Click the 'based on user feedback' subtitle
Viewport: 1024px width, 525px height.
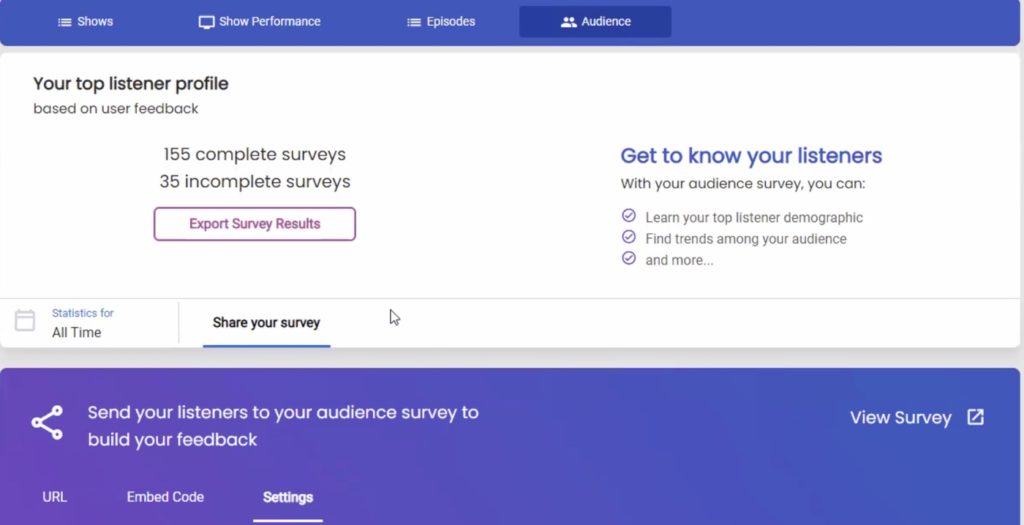click(x=116, y=108)
